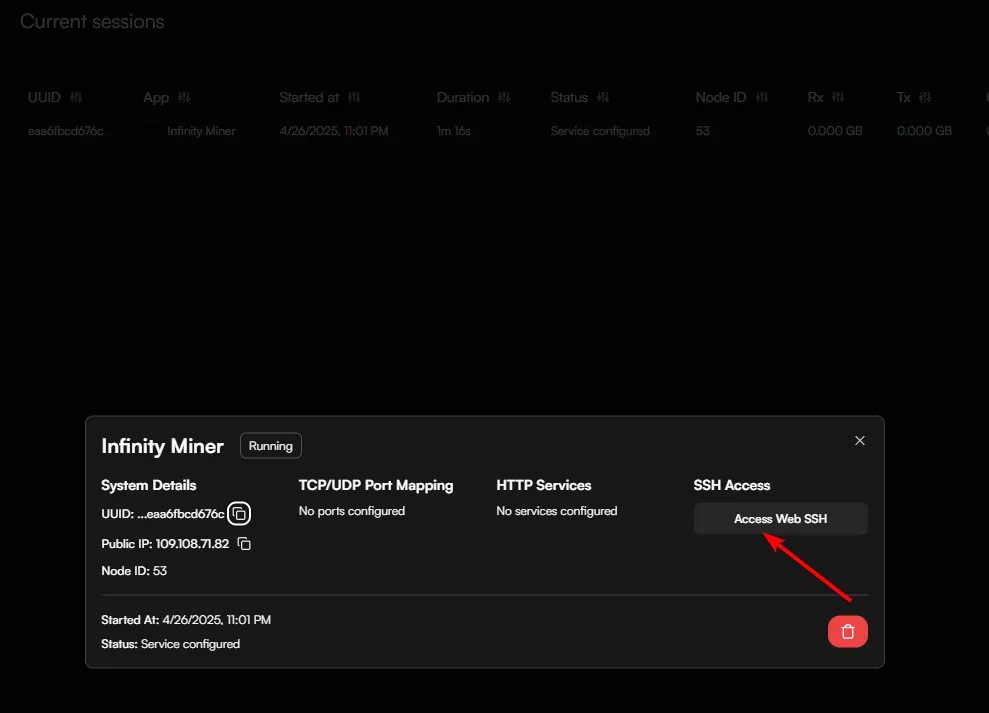Screen dimensions: 989x713
Task: Click the Node ID: 53 line in the panel
Action: (x=134, y=571)
